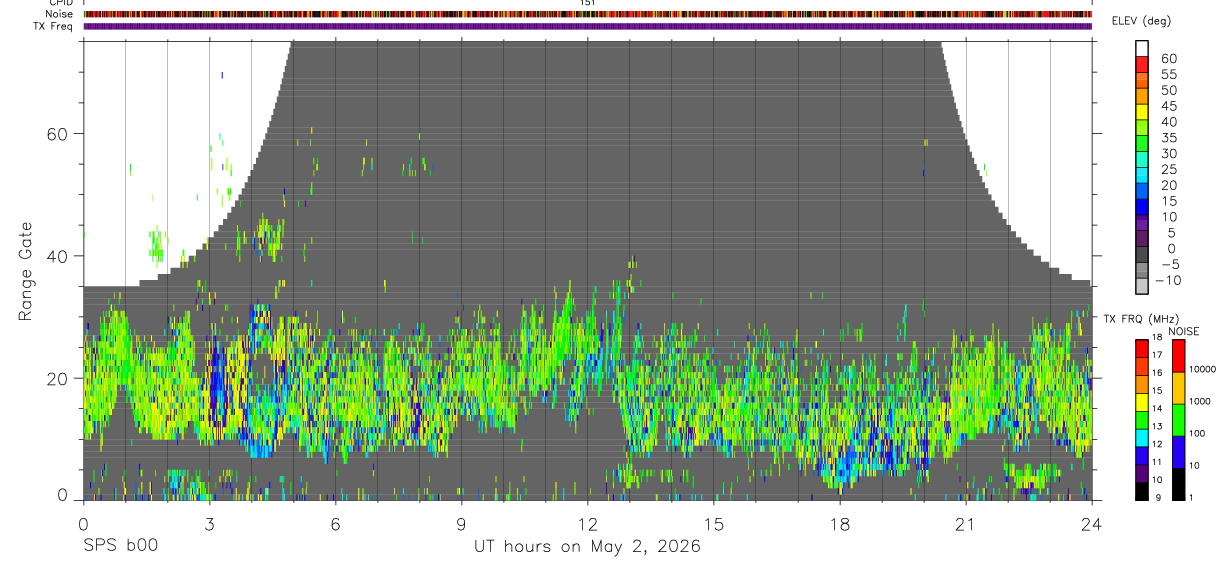The height and width of the screenshot is (567, 1228).
Task: Click the 50 label on ELEV colorbar
Action: (1169, 91)
